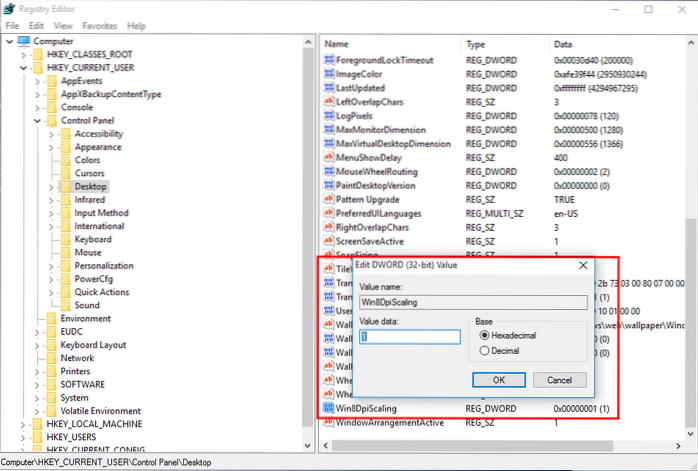Screen dimensions: 698x471
Task: Click the Computer icon in tree root
Action: [25, 41]
